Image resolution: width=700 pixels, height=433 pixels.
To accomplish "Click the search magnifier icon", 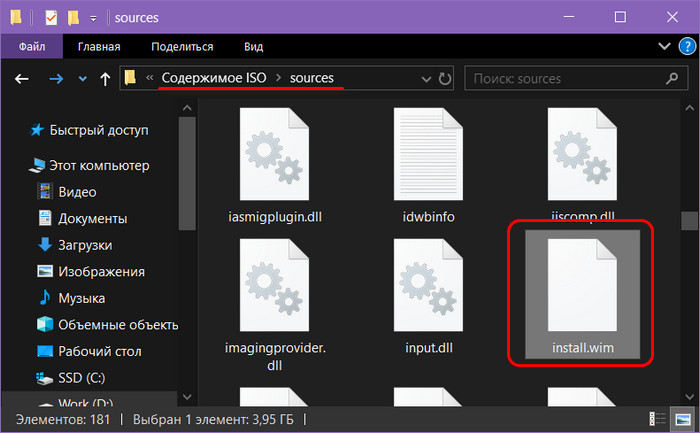I will [x=671, y=79].
